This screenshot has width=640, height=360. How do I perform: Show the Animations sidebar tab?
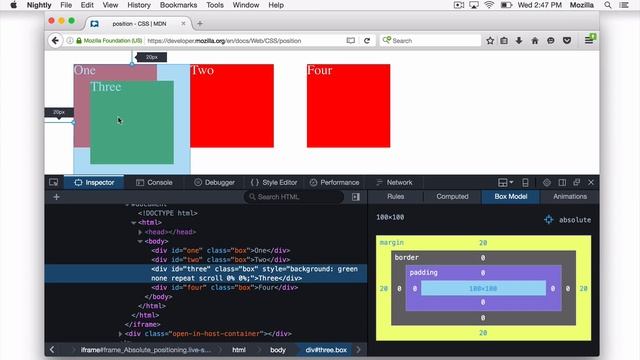coord(570,196)
